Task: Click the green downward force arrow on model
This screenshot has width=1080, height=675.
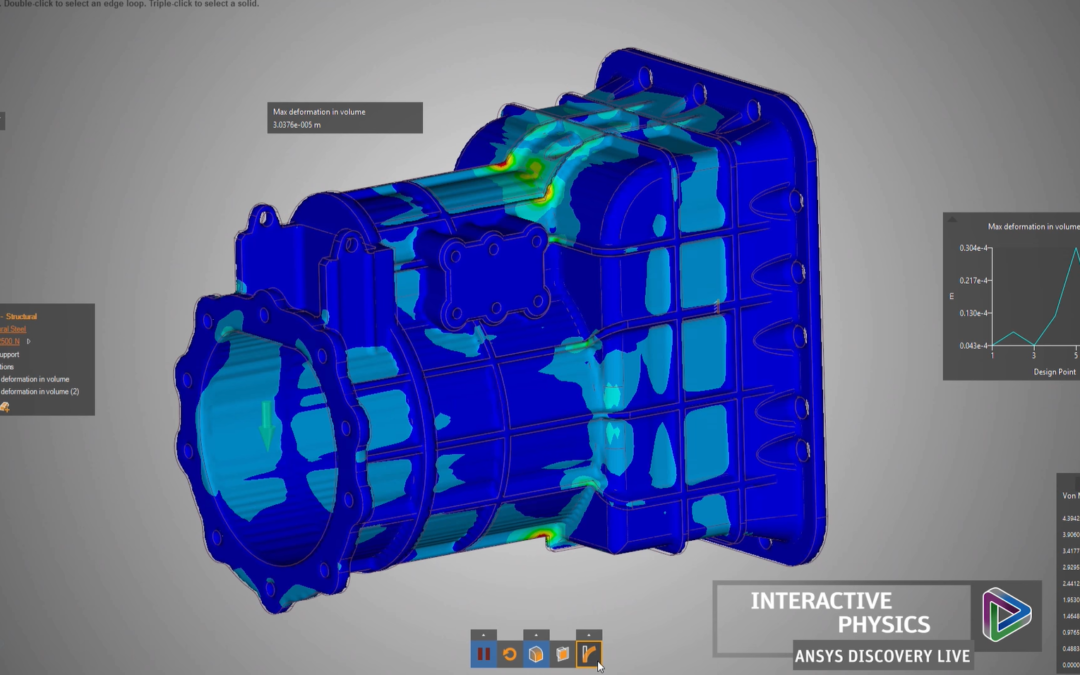Action: (267, 427)
